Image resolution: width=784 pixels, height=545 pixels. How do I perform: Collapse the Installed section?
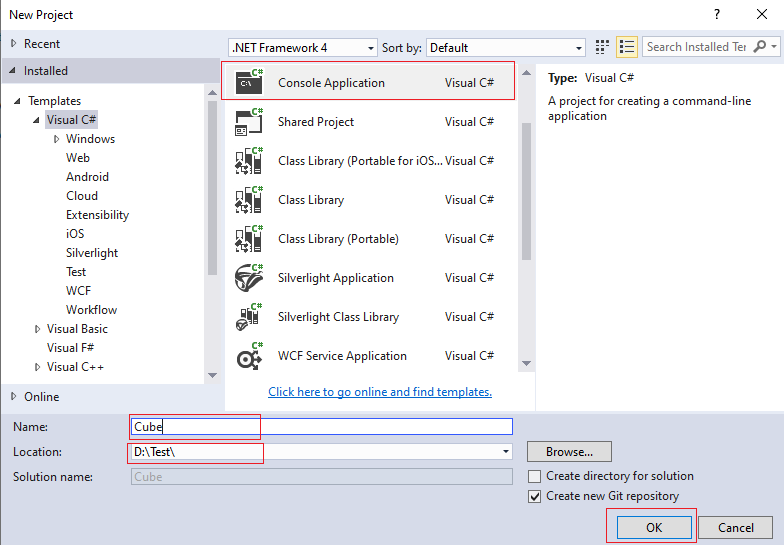click(12, 70)
